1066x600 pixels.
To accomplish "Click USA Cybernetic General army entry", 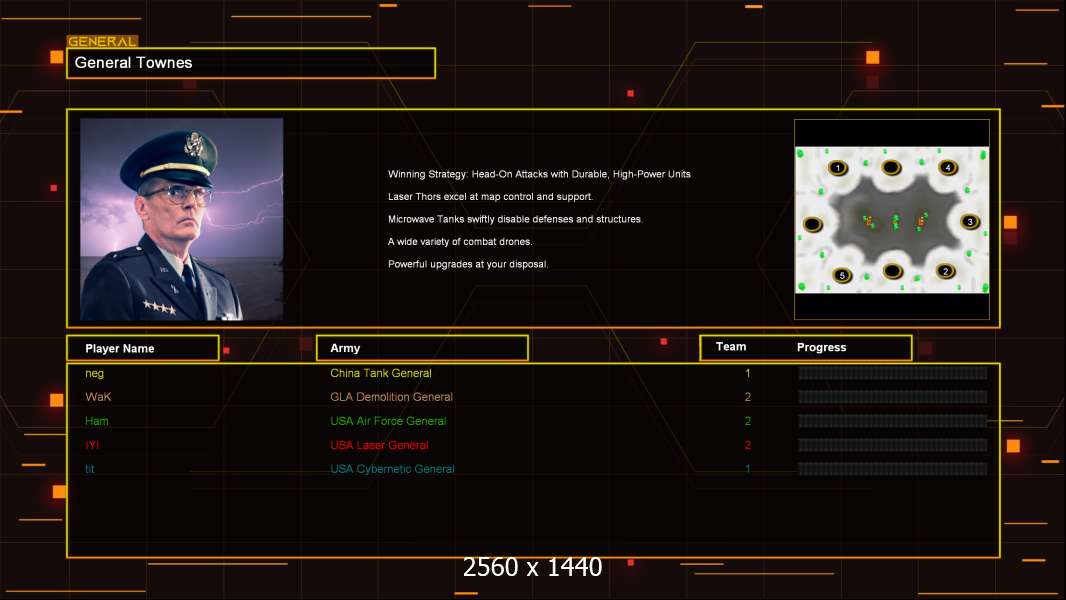I will (x=392, y=469).
